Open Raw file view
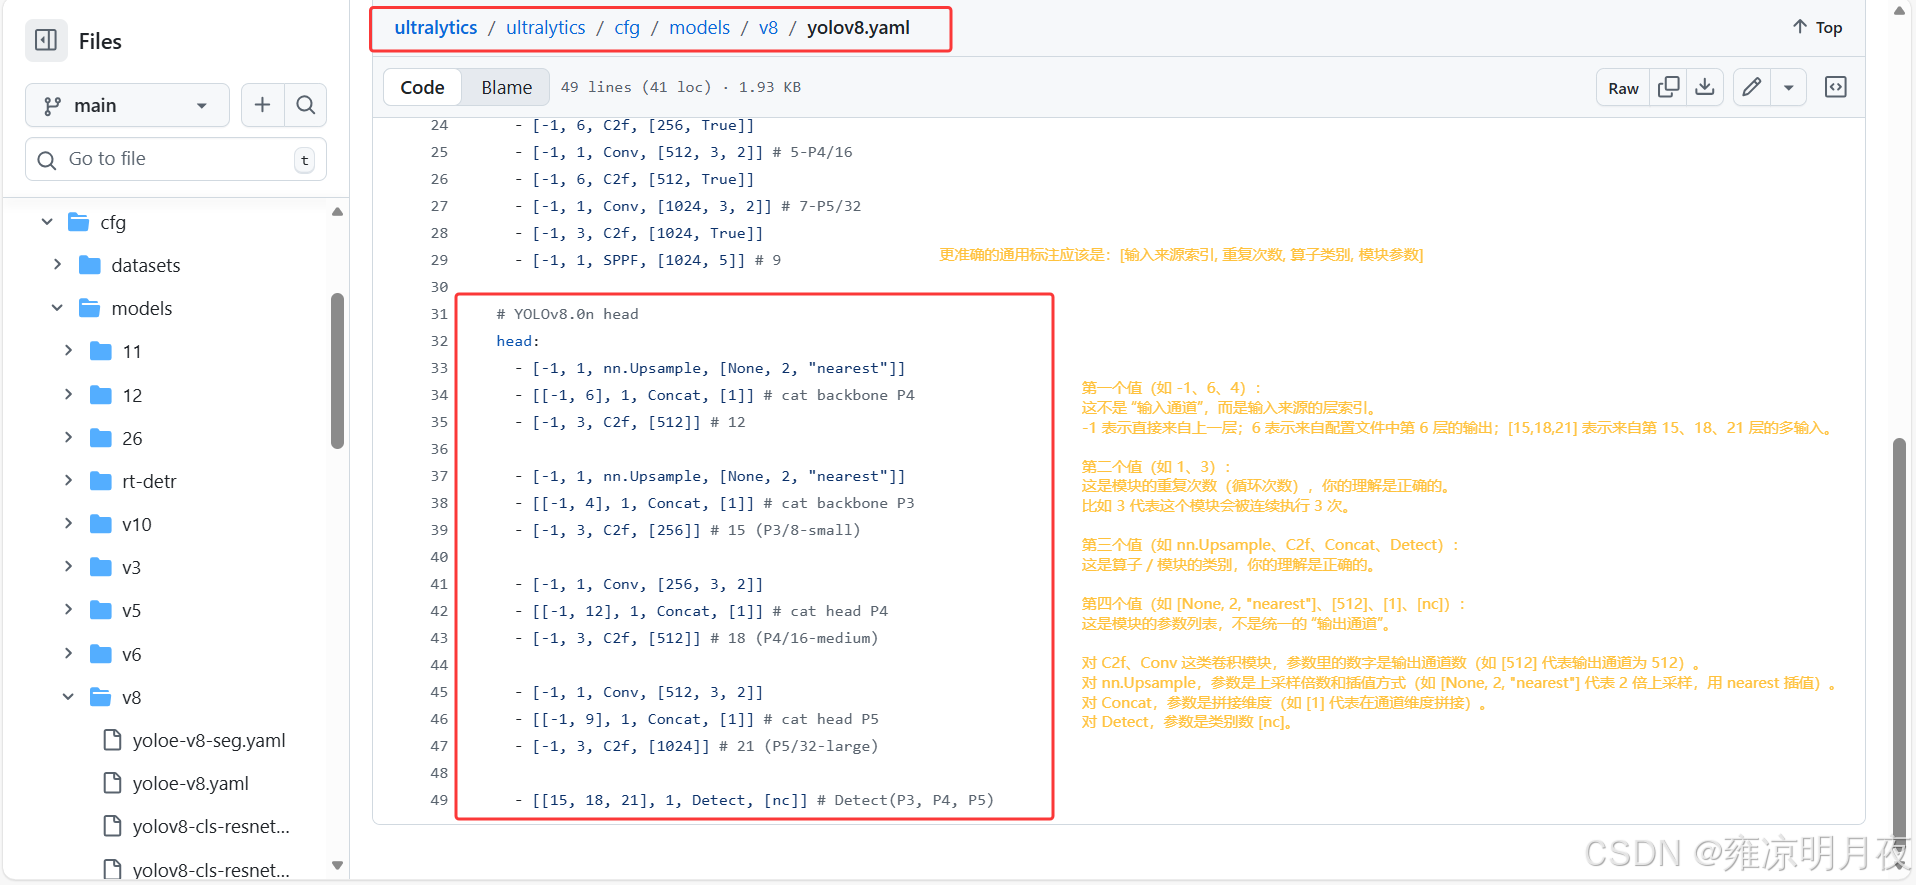Viewport: 1916px width, 885px height. tap(1623, 88)
